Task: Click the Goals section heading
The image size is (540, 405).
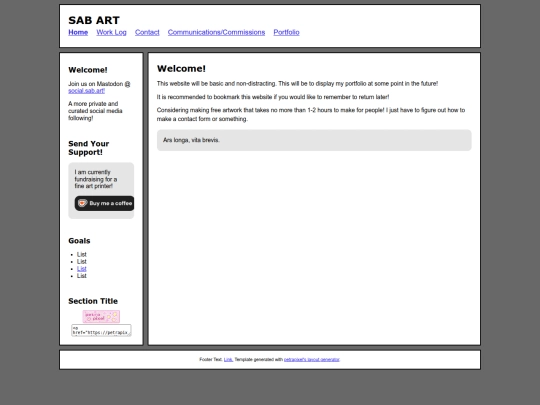Action: (79, 241)
